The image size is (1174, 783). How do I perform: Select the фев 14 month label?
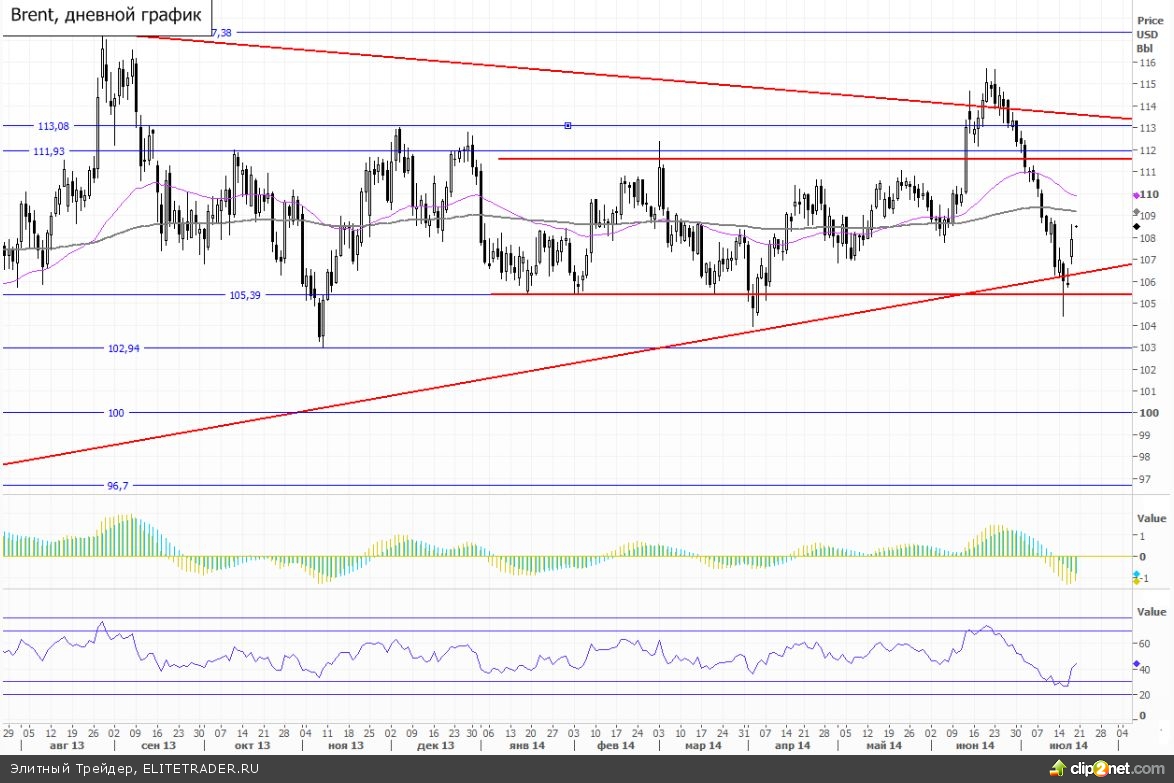(616, 746)
